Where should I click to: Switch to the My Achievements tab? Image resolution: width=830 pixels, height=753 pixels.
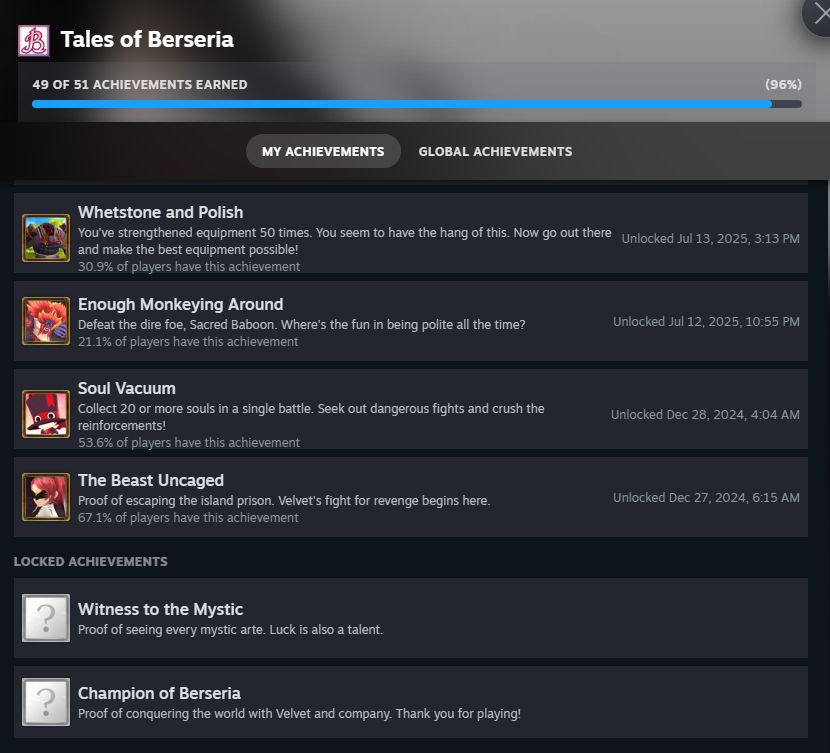(323, 151)
